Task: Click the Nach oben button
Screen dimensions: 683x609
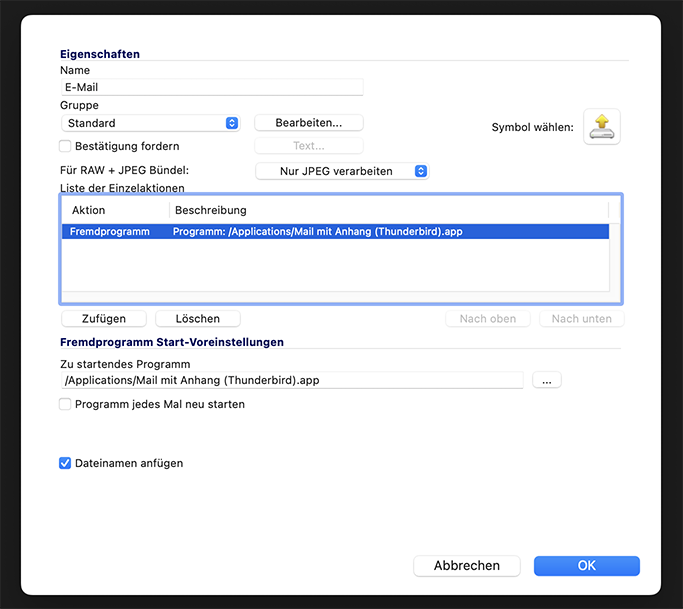Action: tap(488, 319)
